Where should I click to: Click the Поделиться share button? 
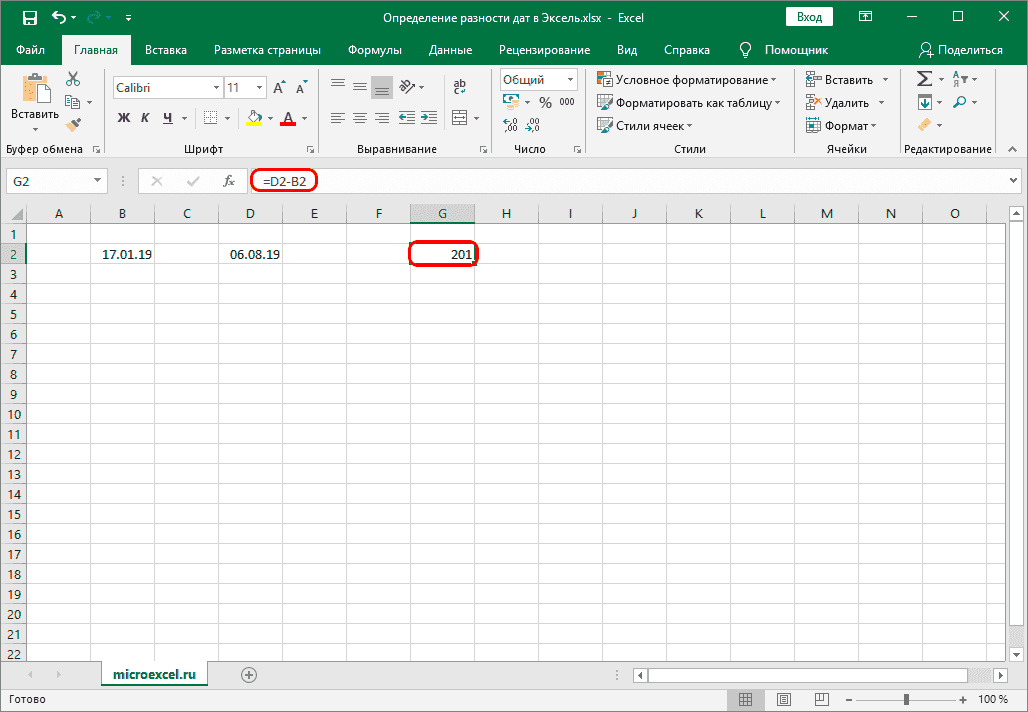click(x=960, y=50)
